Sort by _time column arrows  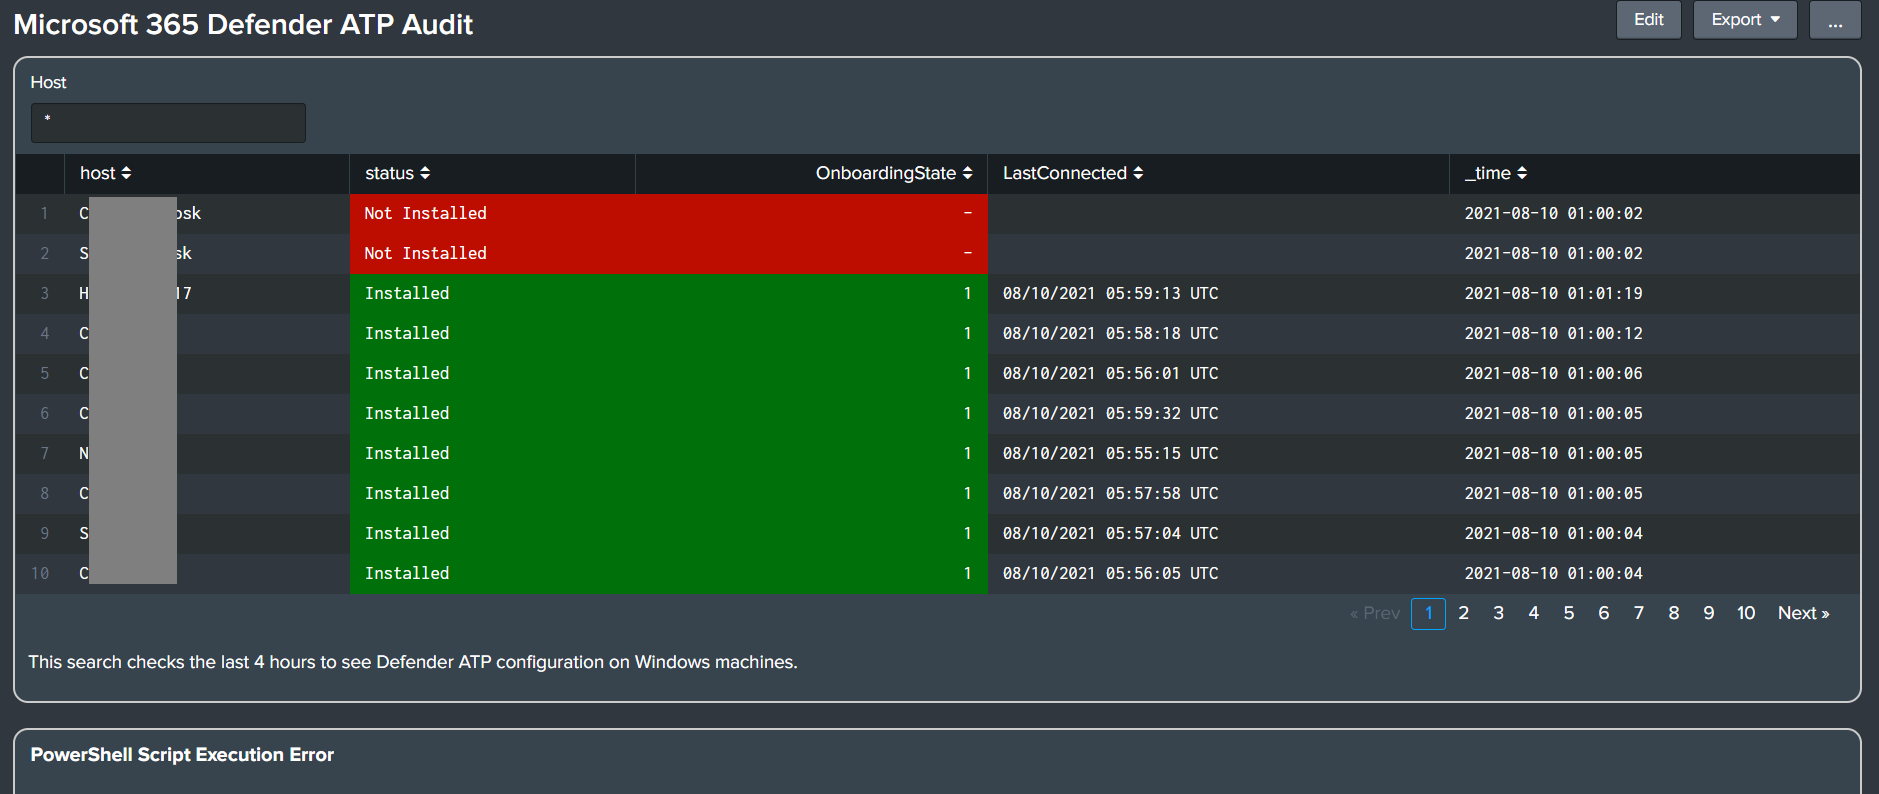click(1522, 173)
